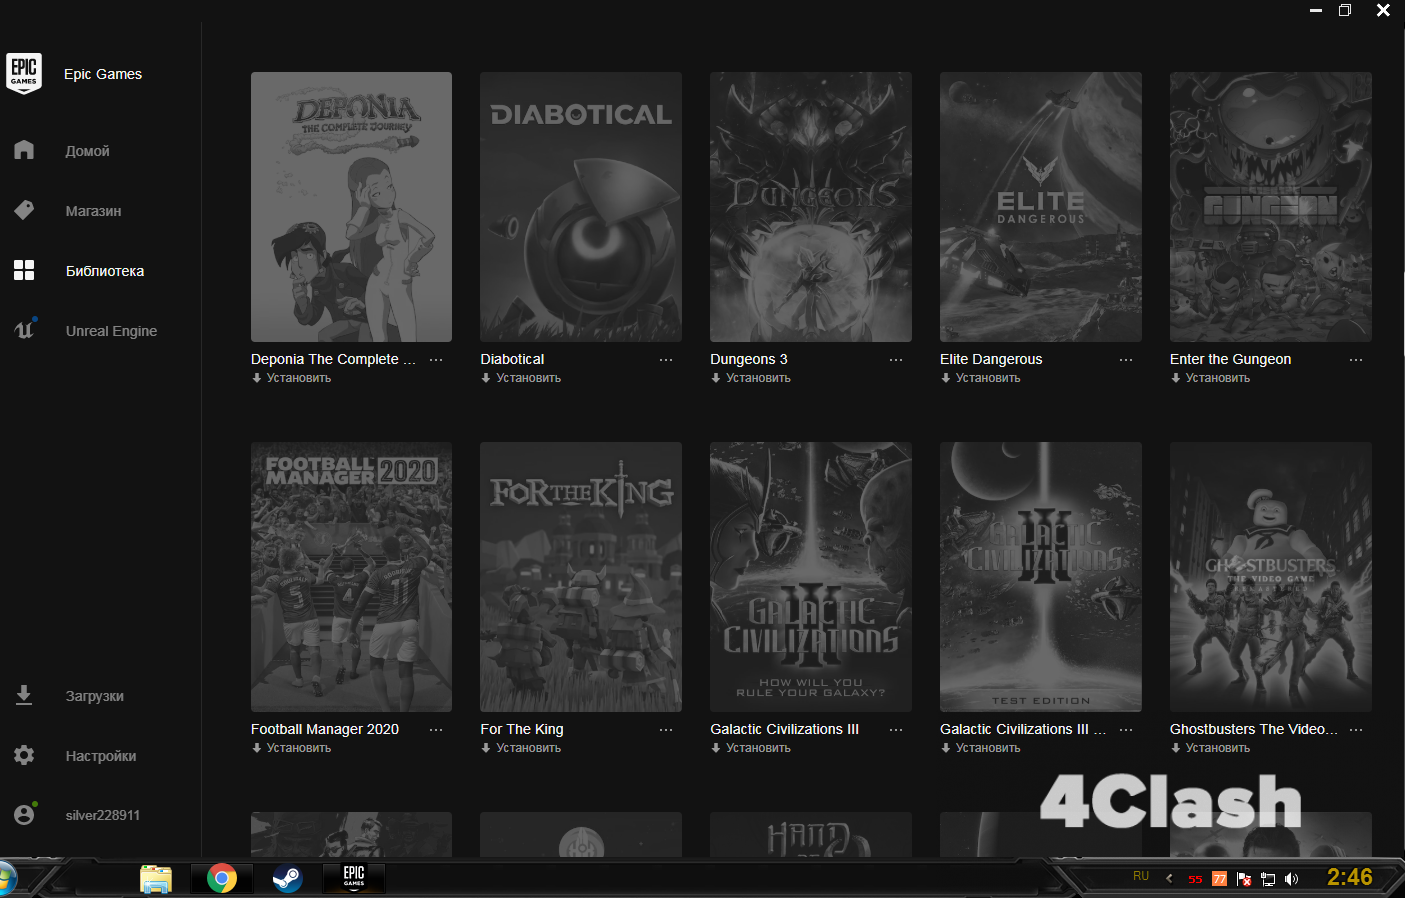
Task: Click the Deponia cover thumbnail
Action: point(351,207)
